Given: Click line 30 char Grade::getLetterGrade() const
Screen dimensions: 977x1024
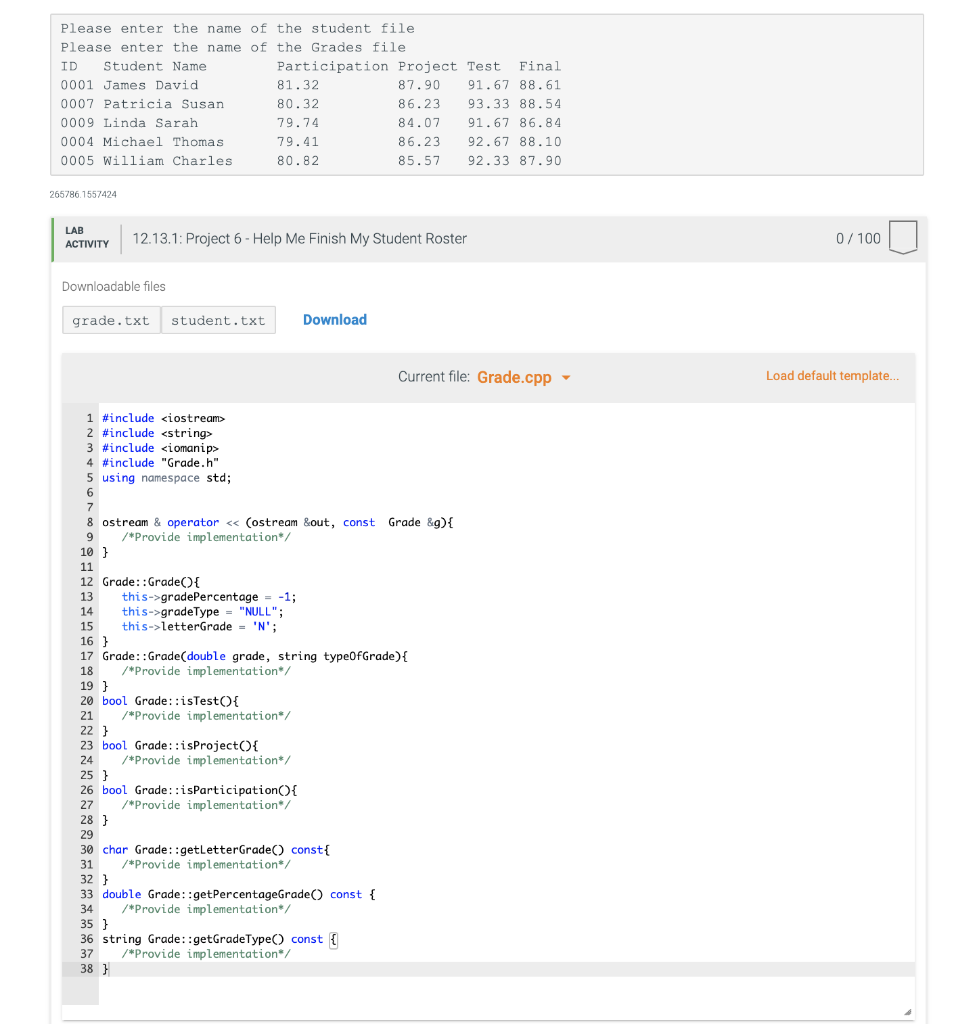Looking at the screenshot, I should [x=216, y=849].
